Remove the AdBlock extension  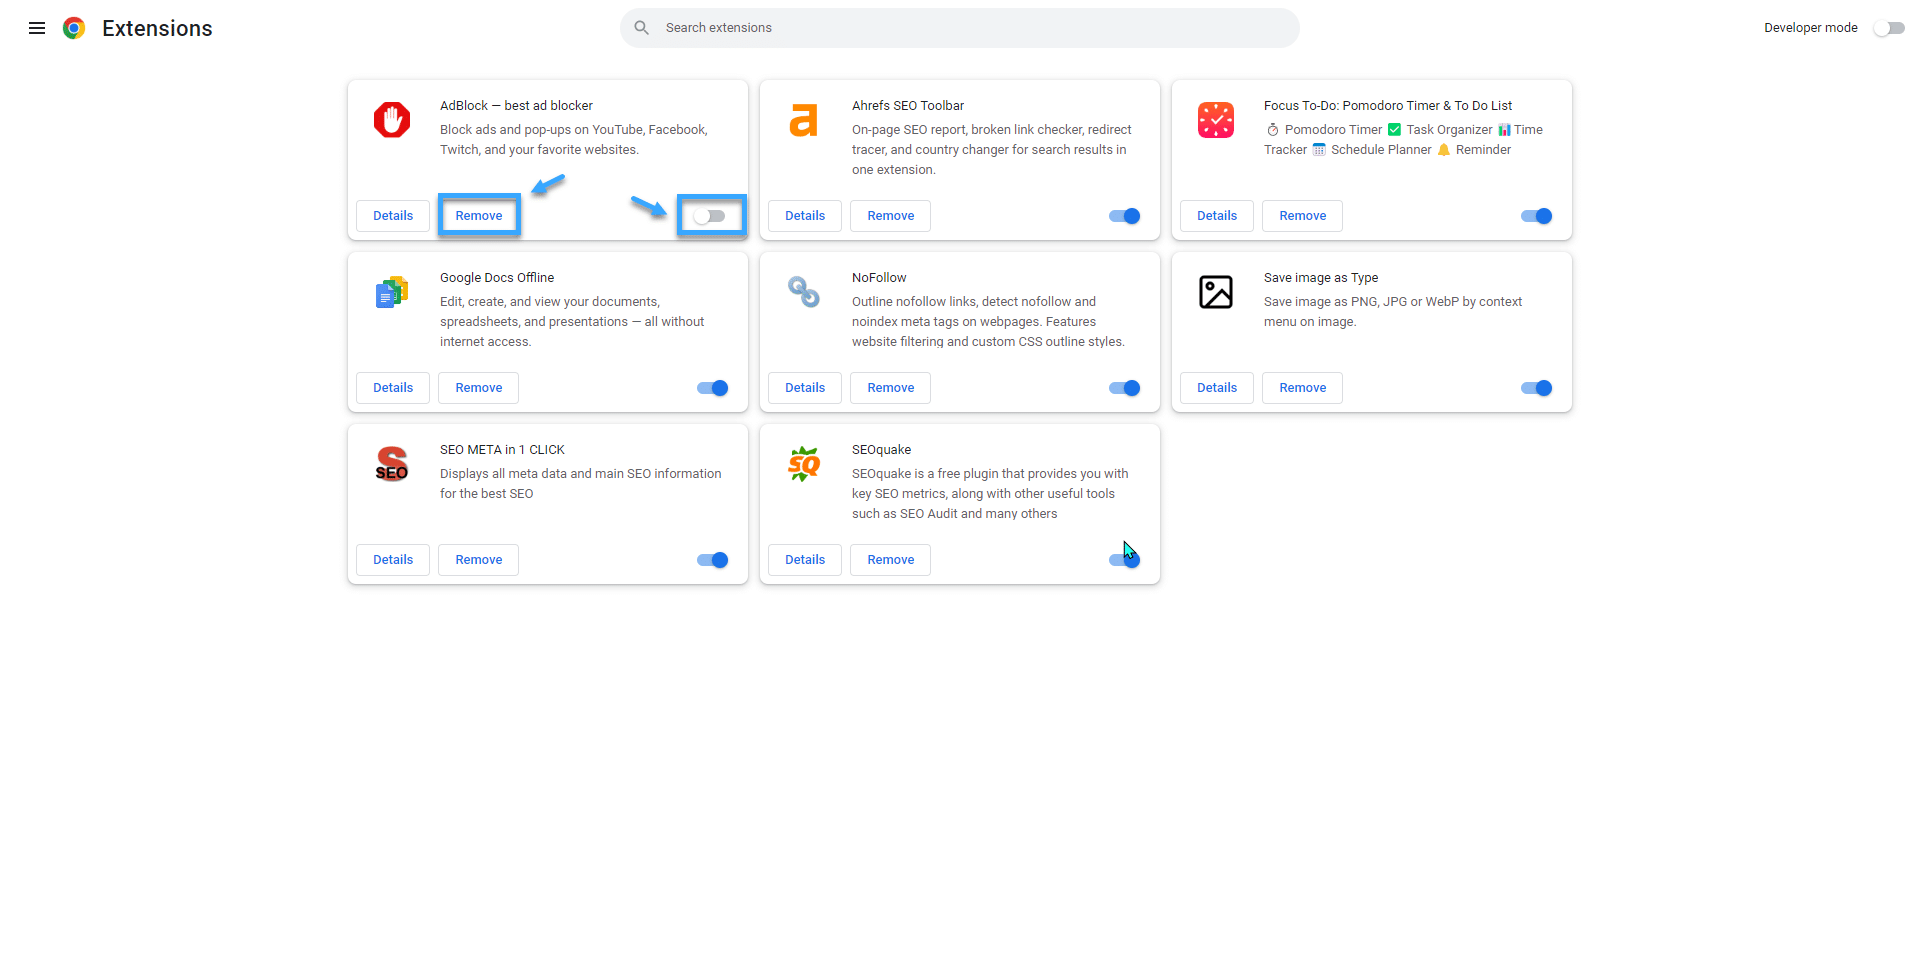pos(479,216)
